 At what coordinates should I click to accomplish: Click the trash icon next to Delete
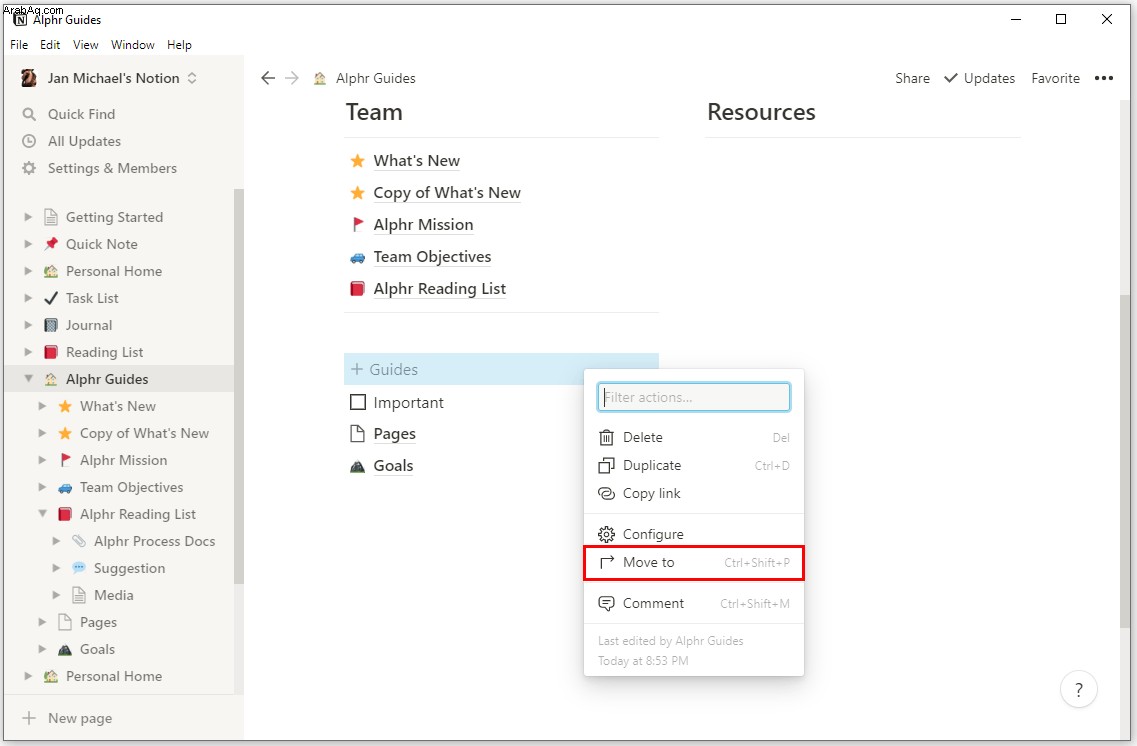(606, 437)
